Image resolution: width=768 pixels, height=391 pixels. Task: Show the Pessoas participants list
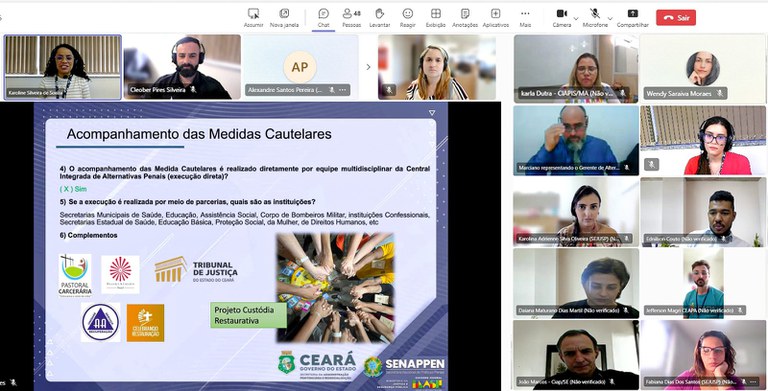click(352, 18)
